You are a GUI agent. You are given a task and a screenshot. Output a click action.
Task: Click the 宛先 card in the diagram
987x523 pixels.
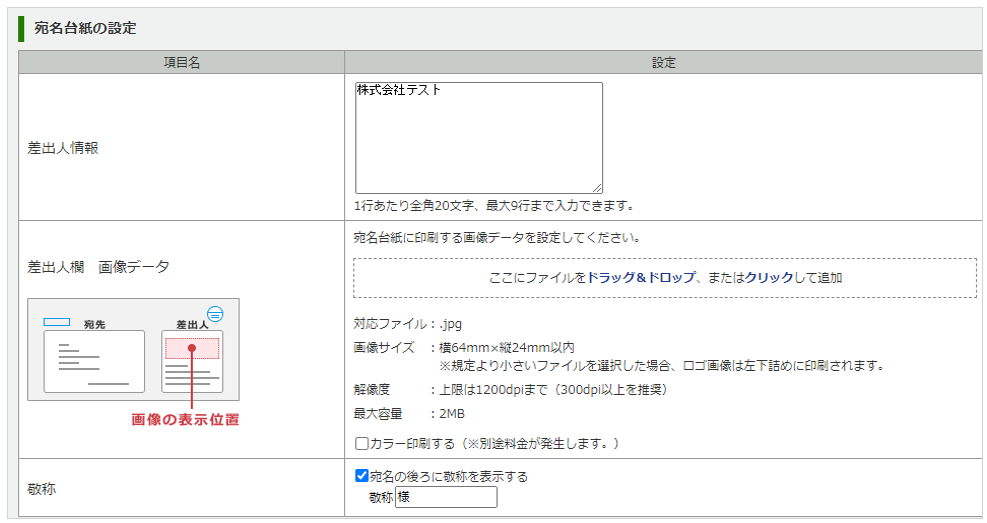click(x=94, y=362)
